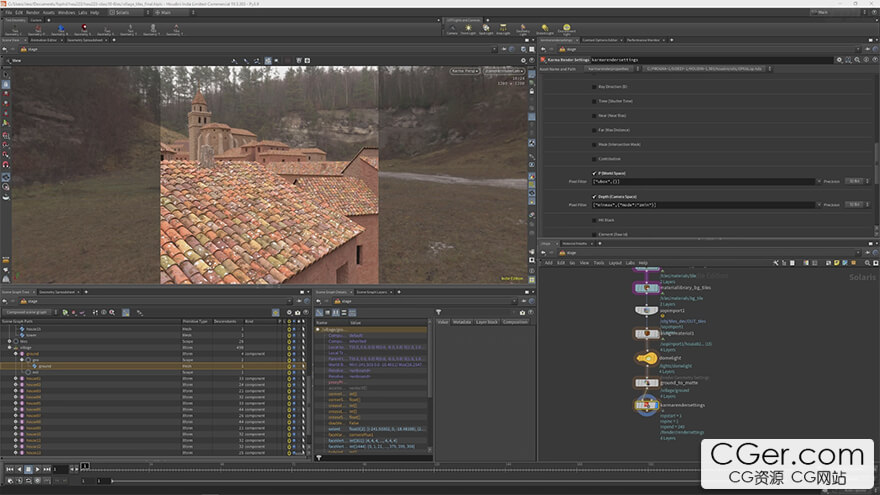Add a Camera from the lights shelf
The height and width of the screenshot is (495, 880).
(452, 29)
